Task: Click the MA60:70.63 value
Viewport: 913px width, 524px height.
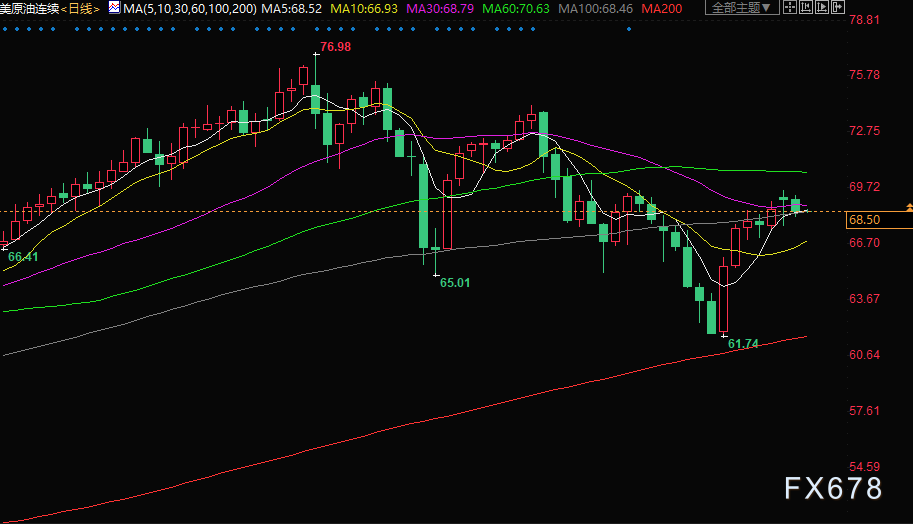Action: [516, 9]
